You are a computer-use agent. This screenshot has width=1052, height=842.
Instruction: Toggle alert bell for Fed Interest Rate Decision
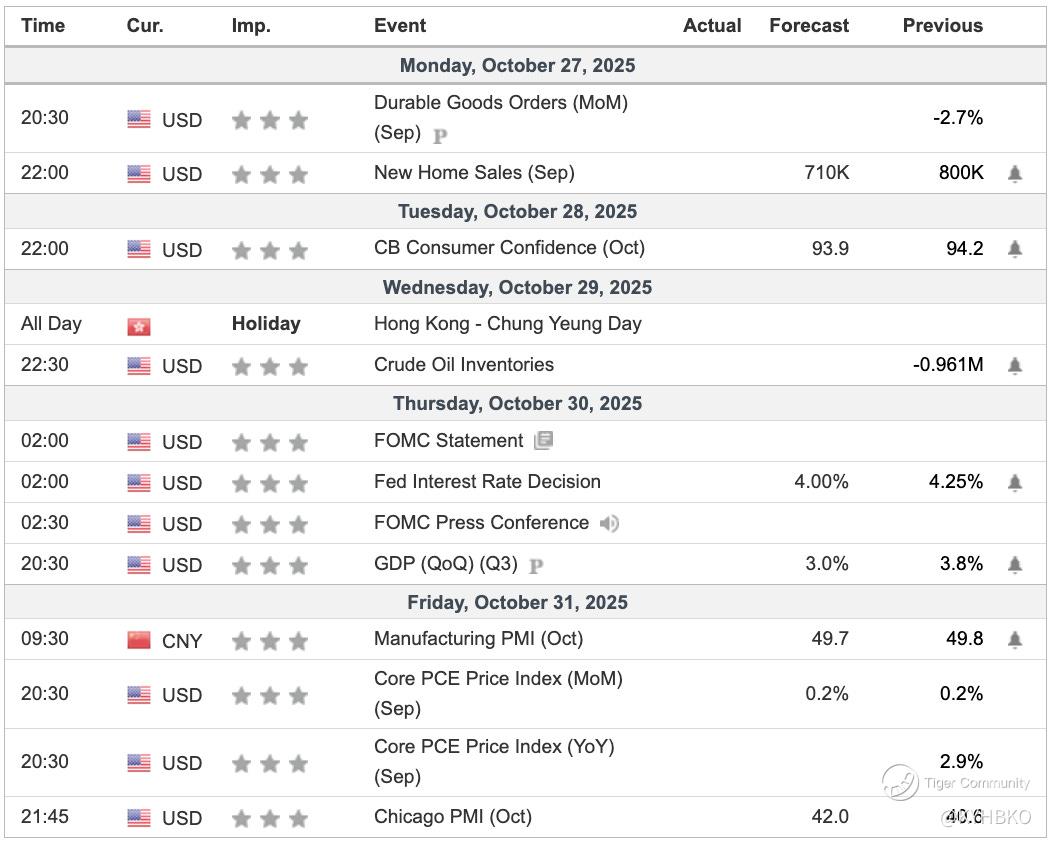tap(1015, 483)
